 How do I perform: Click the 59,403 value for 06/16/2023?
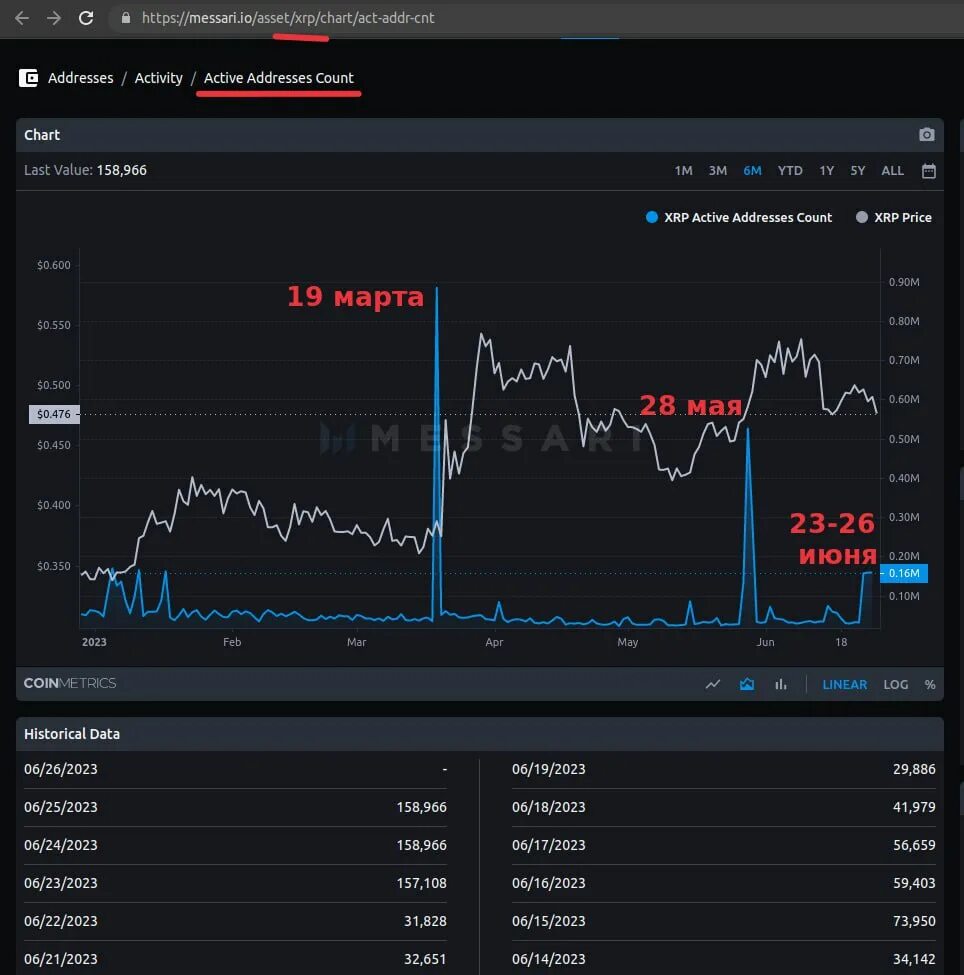point(914,883)
